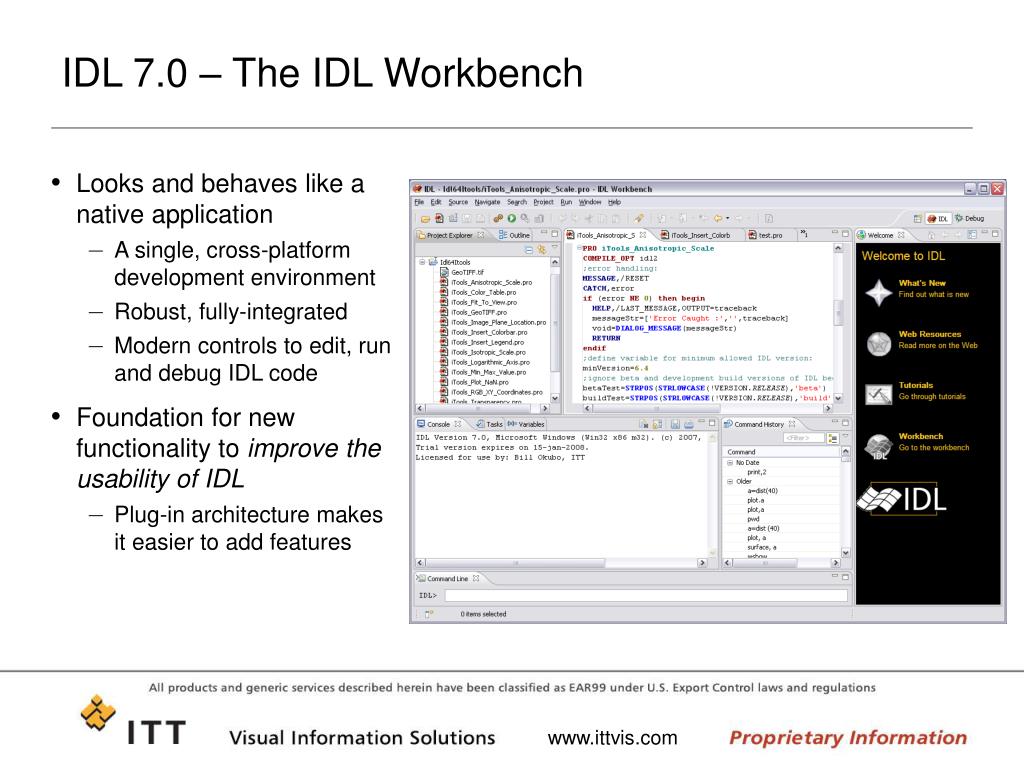This screenshot has height=768, width=1024.
Task: Show hidden editor tabs list
Action: pyautogui.click(x=804, y=234)
